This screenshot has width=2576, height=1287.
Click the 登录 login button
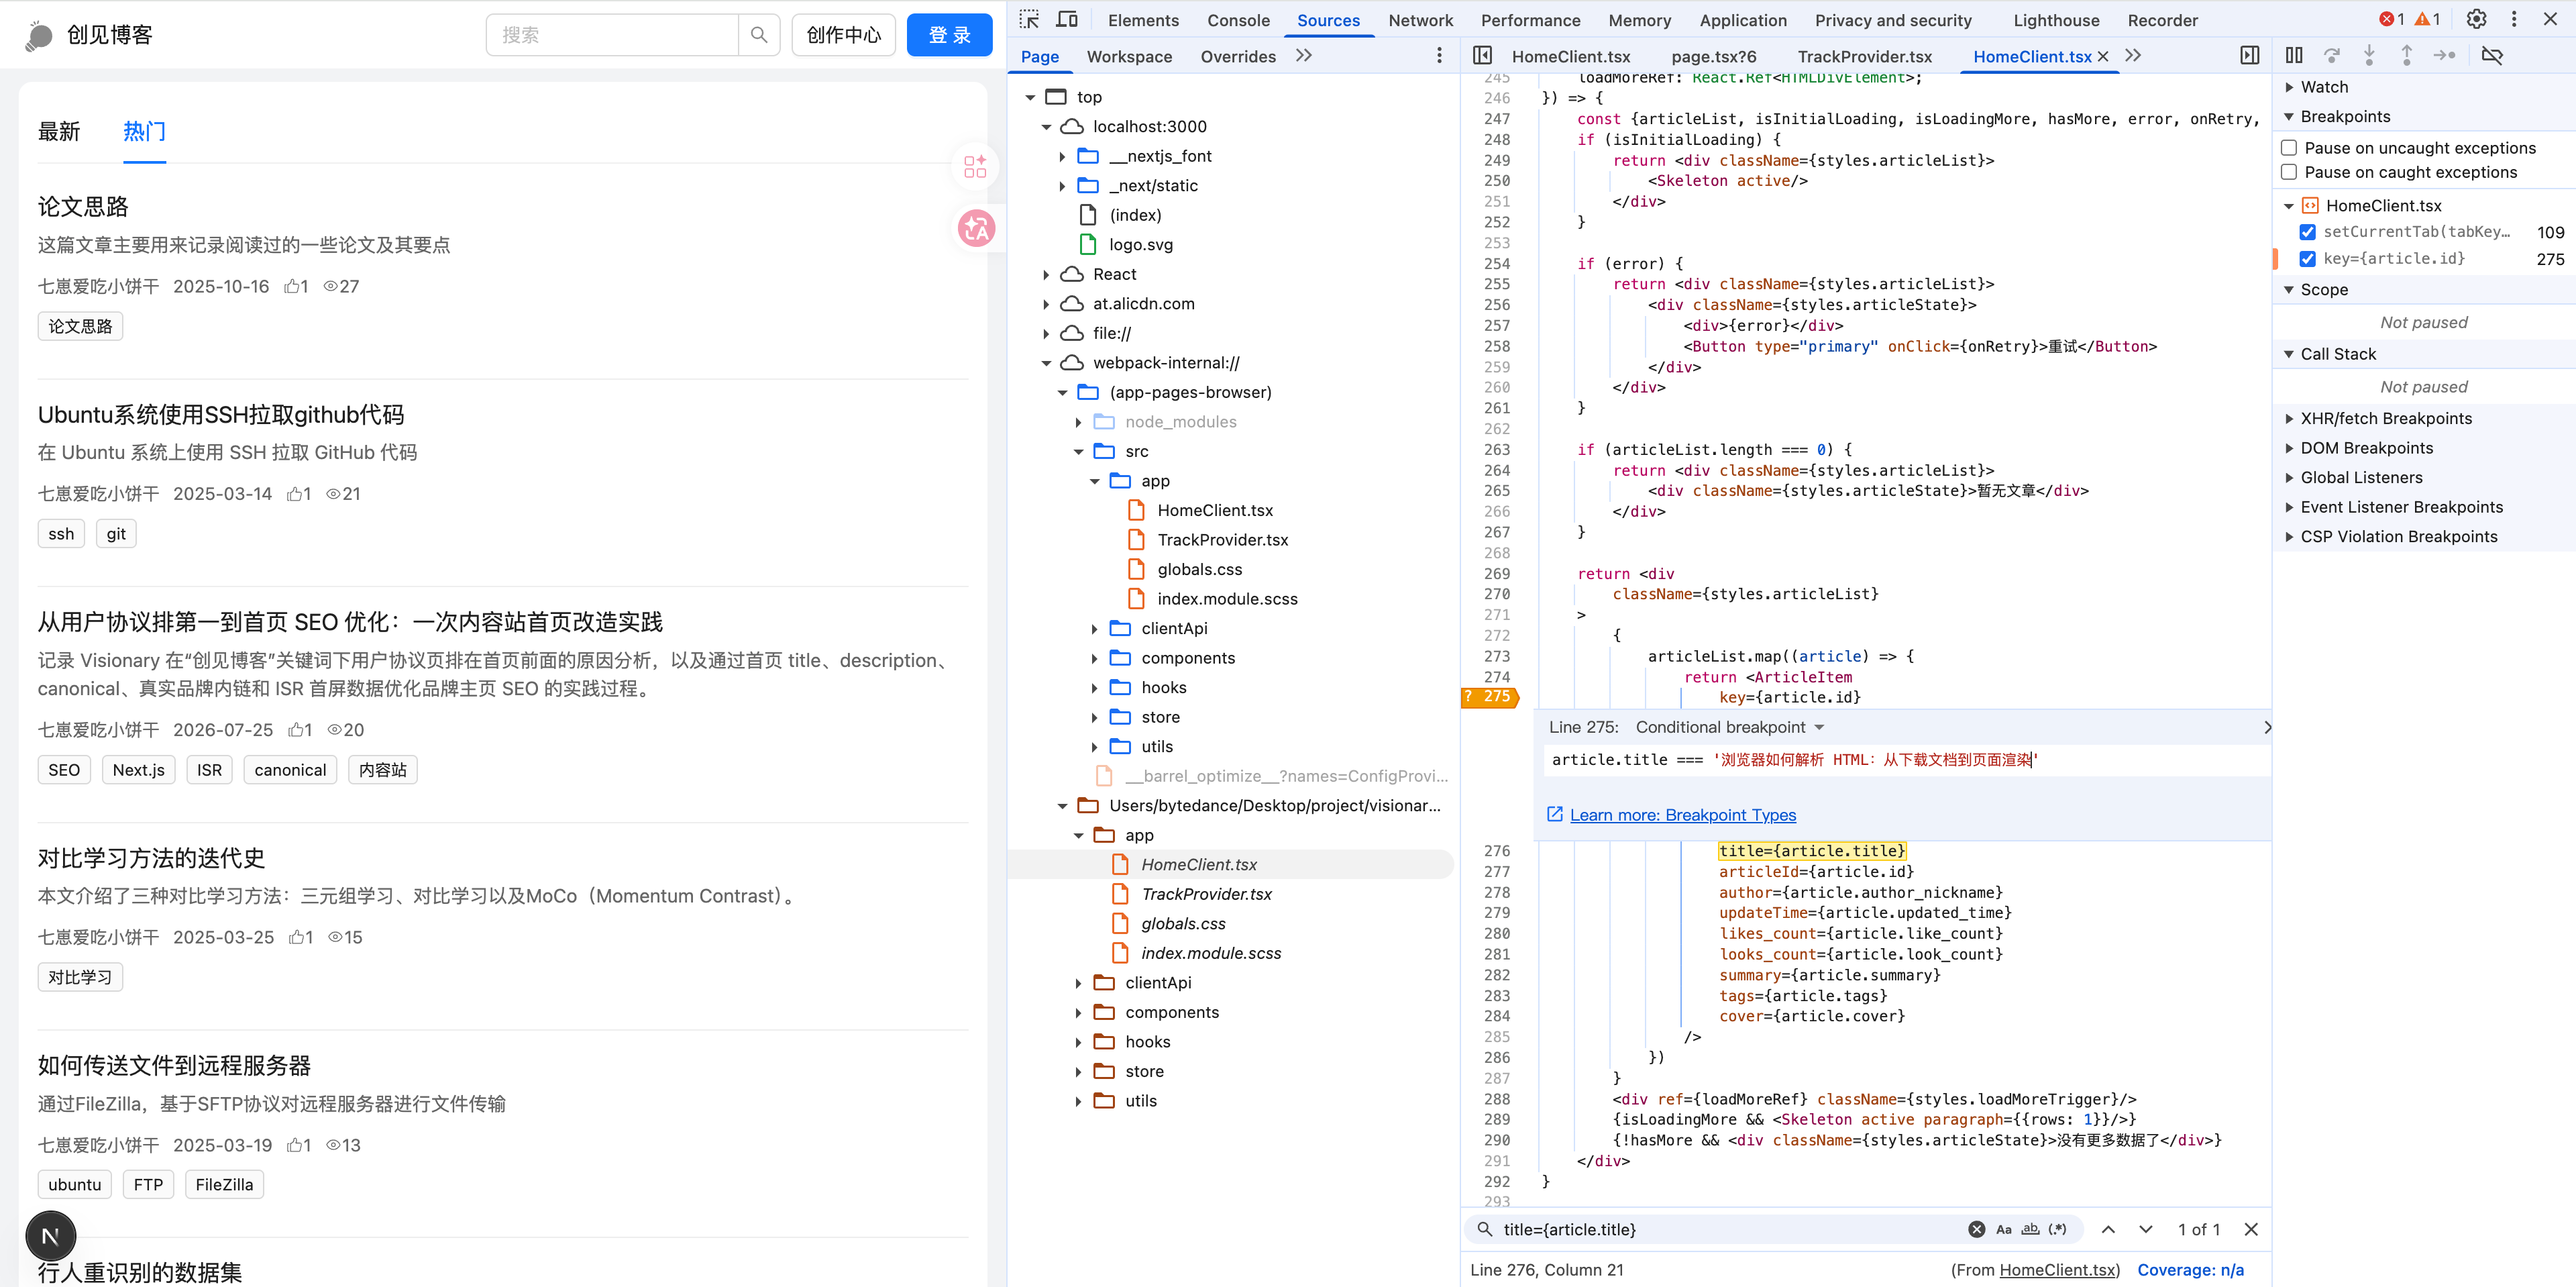(x=949, y=35)
